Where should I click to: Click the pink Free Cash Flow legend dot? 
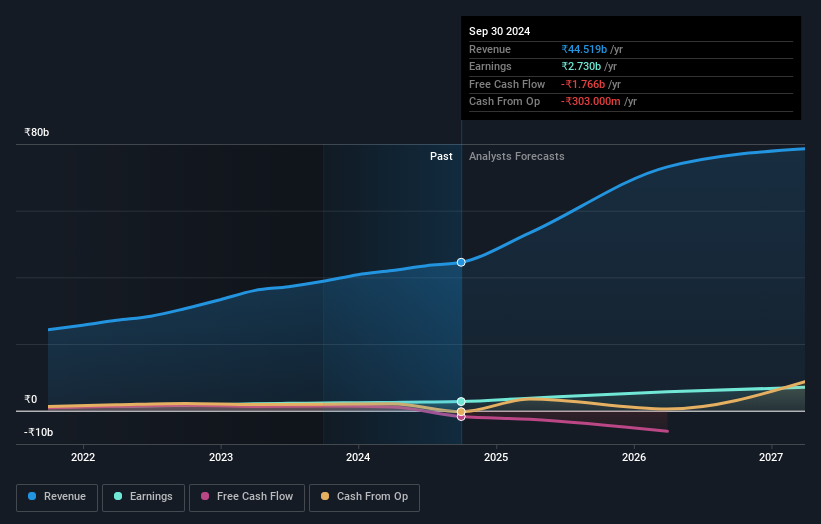205,496
